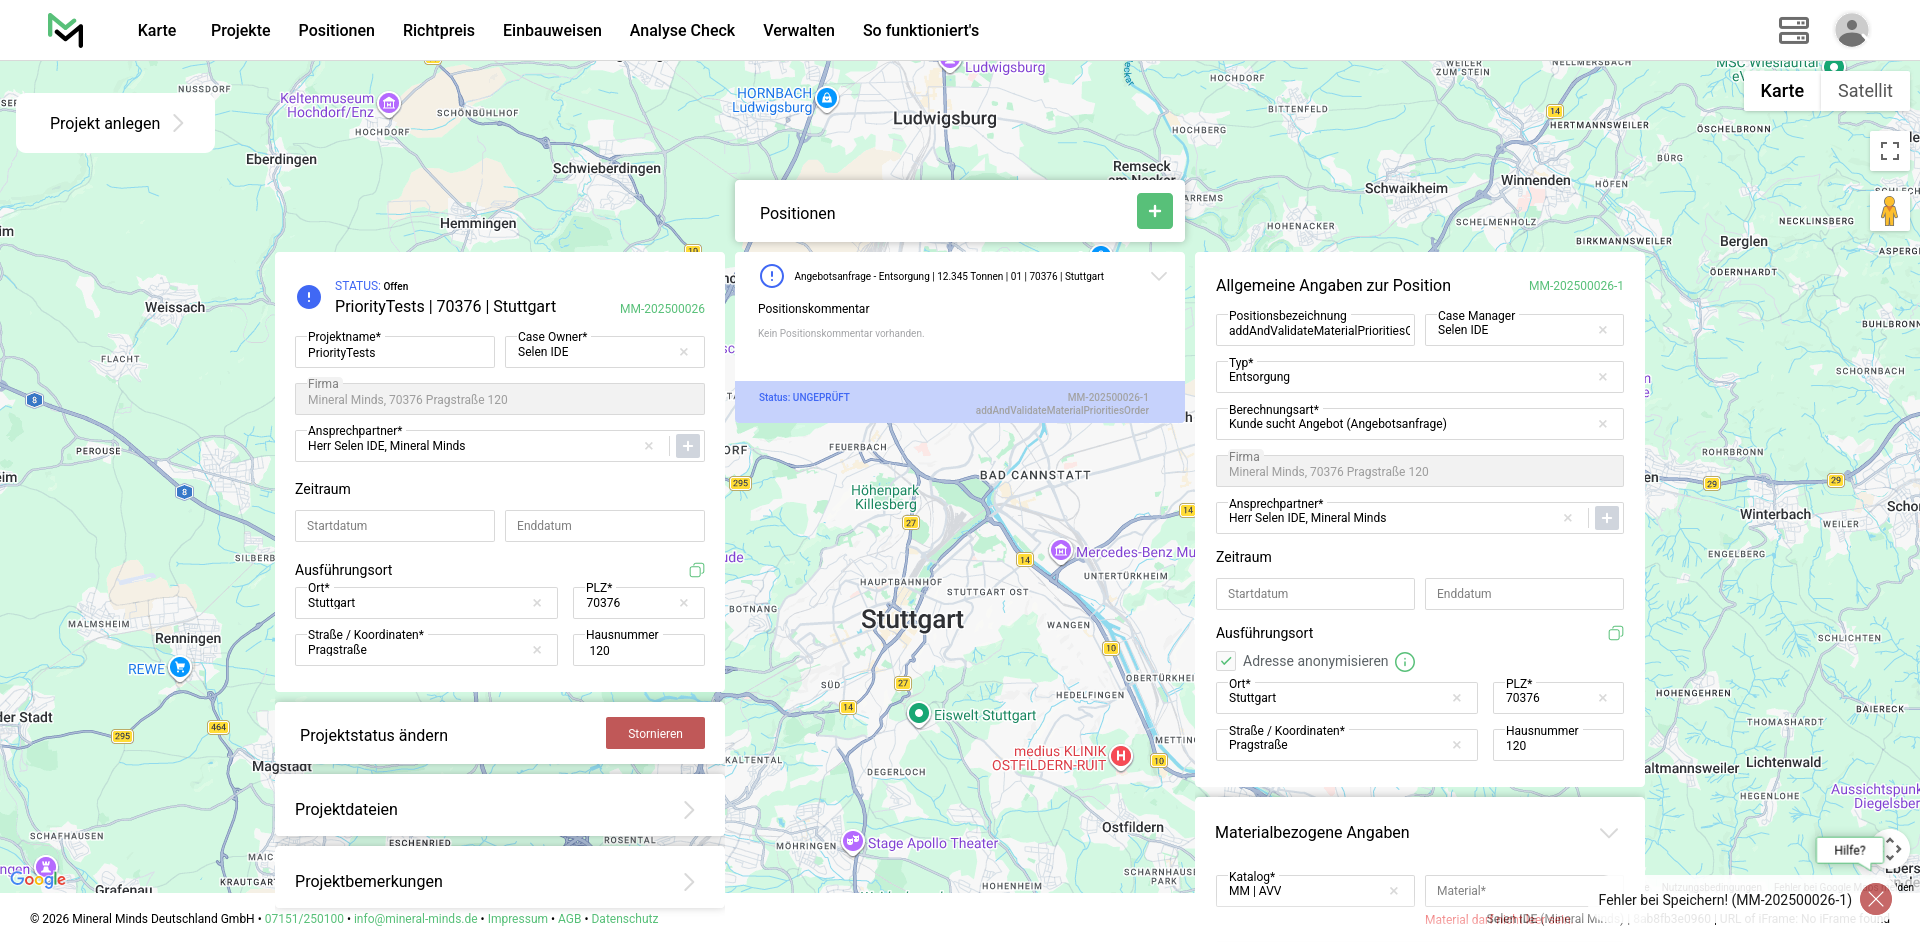Click the green plus button in Positionen
This screenshot has width=1920, height=943.
point(1154,211)
